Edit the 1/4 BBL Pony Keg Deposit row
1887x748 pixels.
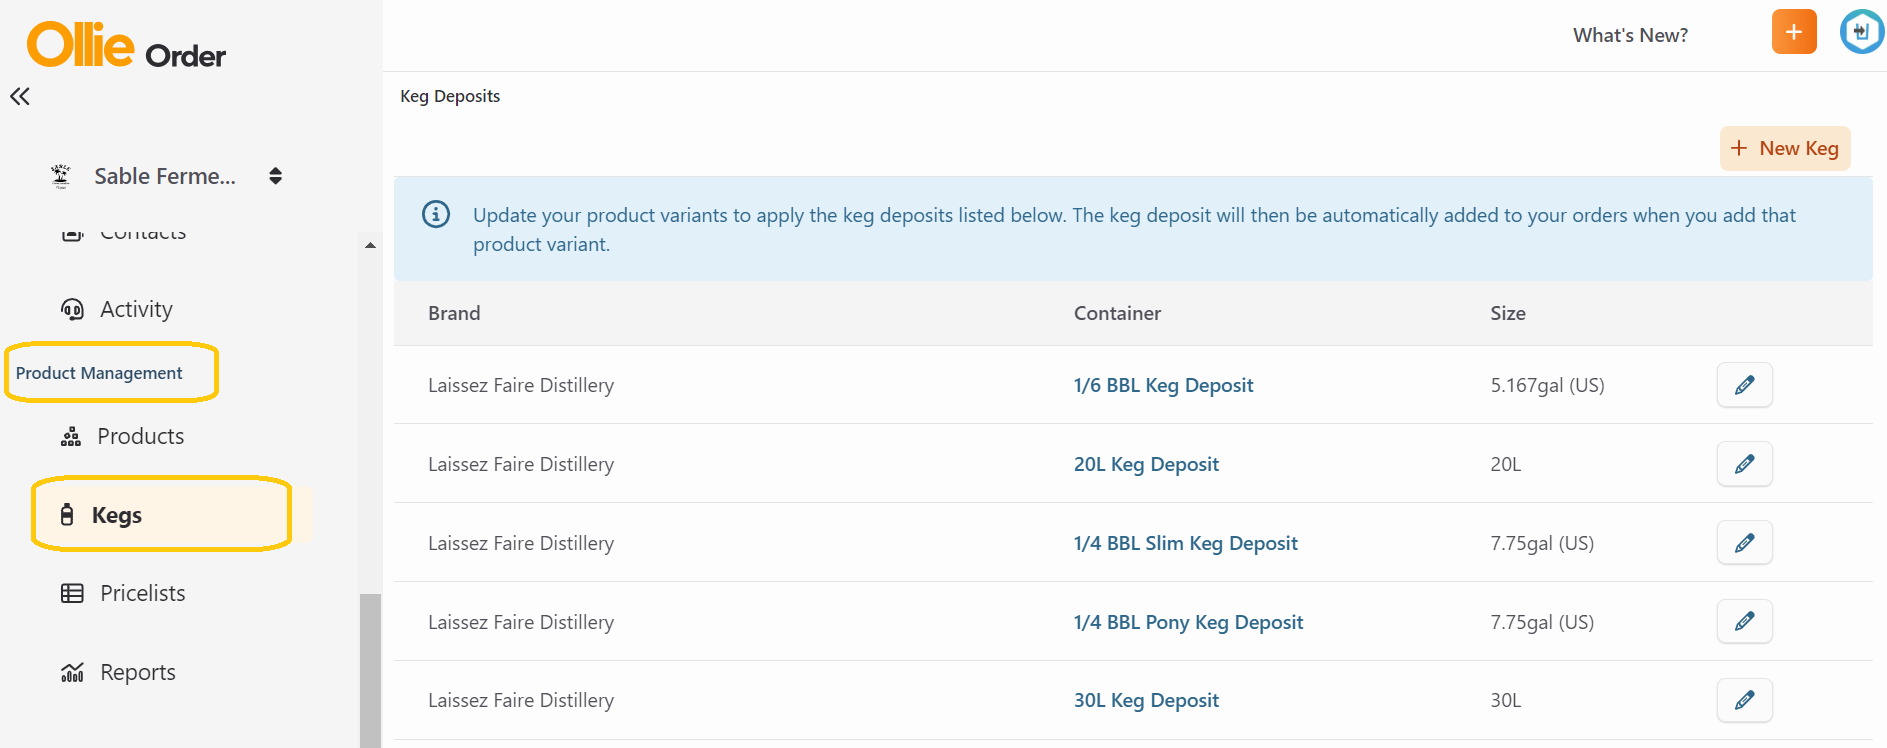(1745, 622)
